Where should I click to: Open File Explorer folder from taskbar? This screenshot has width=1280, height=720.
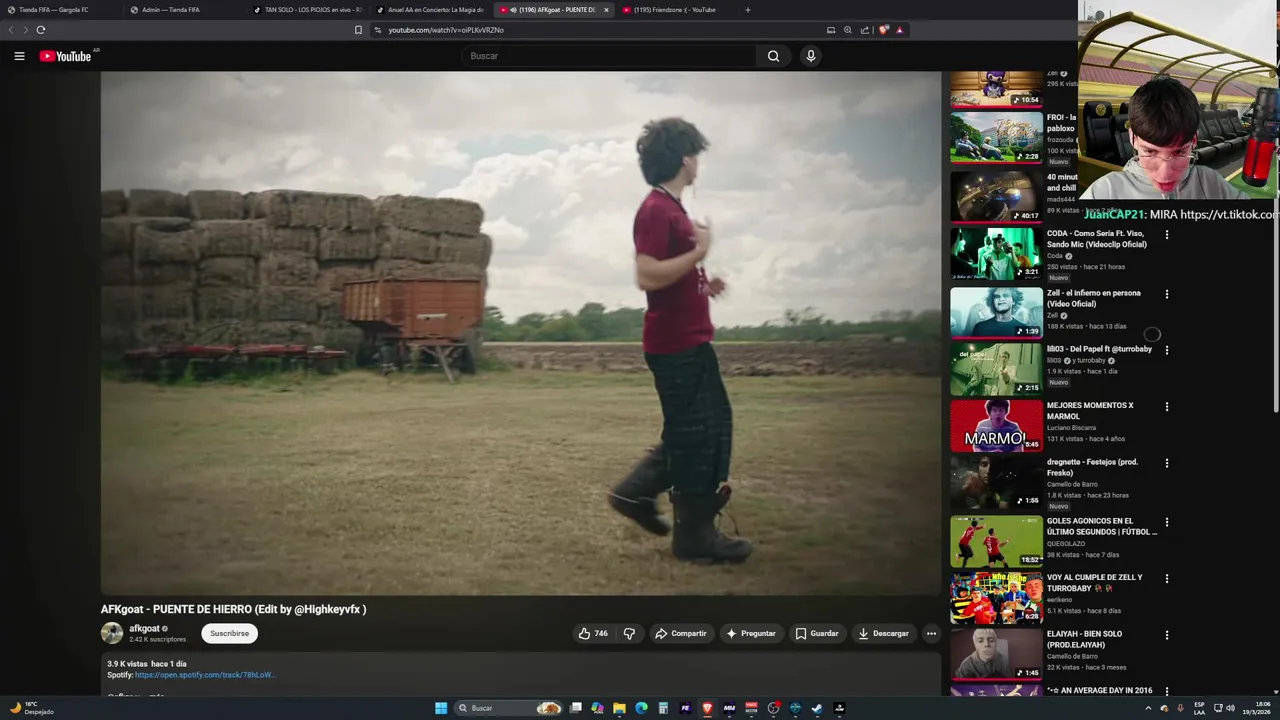(619, 708)
